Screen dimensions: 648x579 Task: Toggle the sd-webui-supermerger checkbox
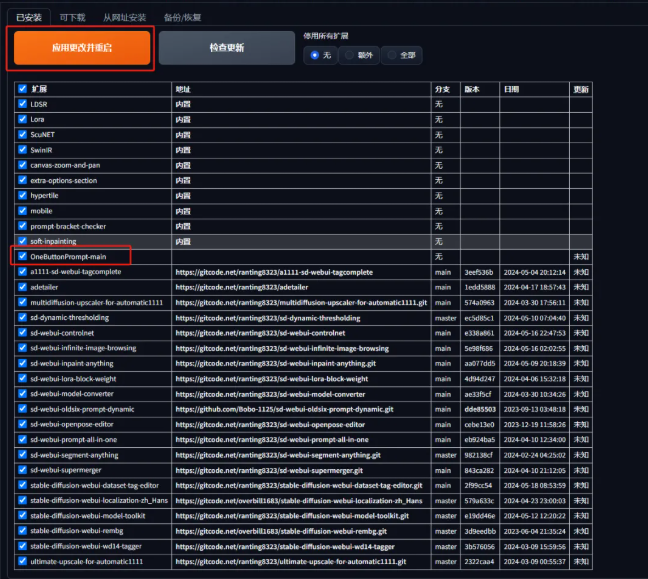click(22, 470)
